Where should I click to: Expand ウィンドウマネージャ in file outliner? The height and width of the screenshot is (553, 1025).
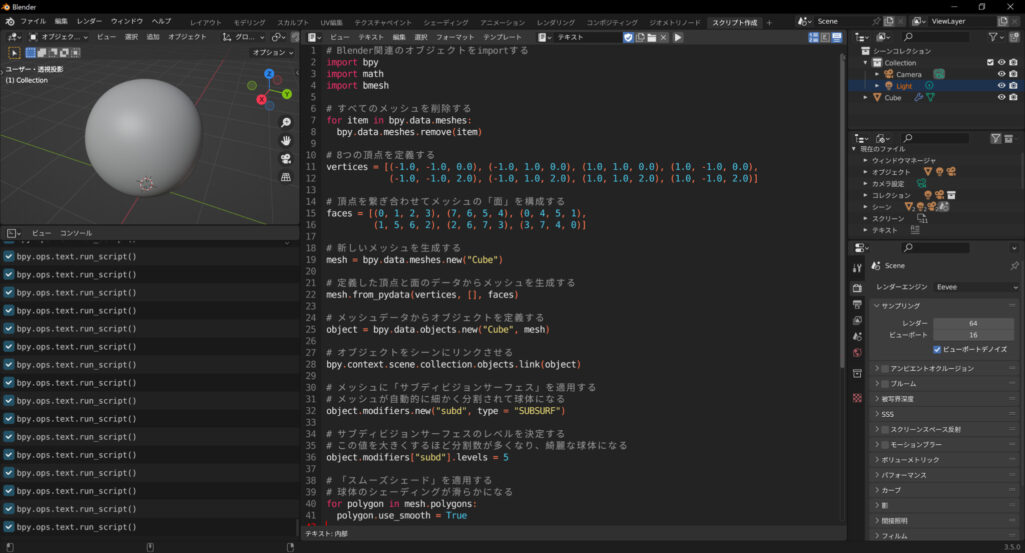click(865, 160)
